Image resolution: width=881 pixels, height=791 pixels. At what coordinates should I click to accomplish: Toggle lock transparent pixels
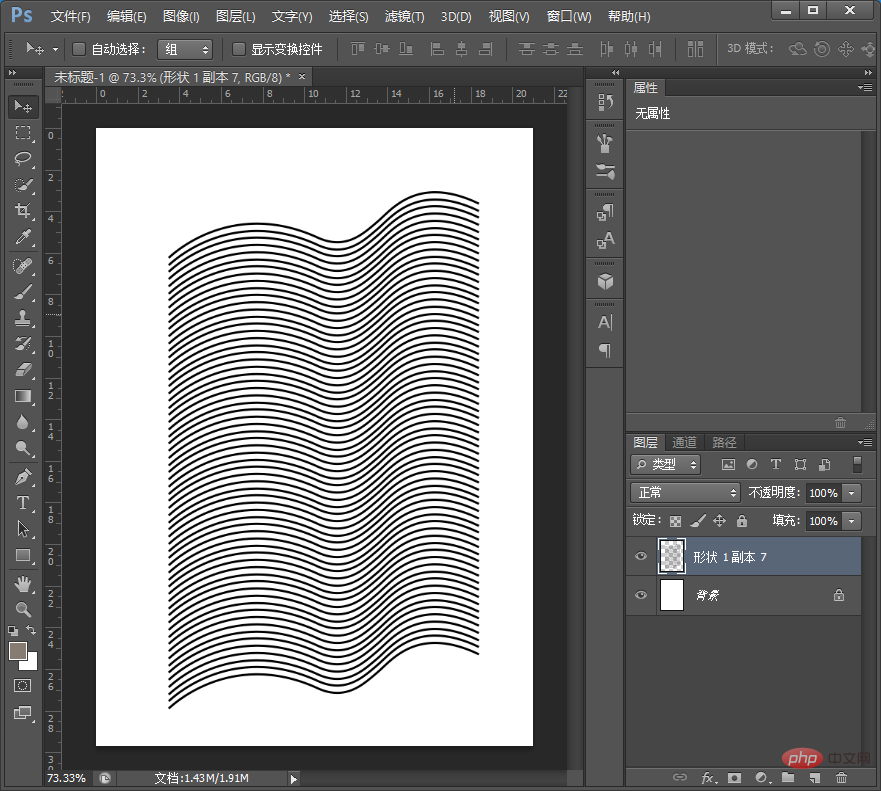[675, 521]
